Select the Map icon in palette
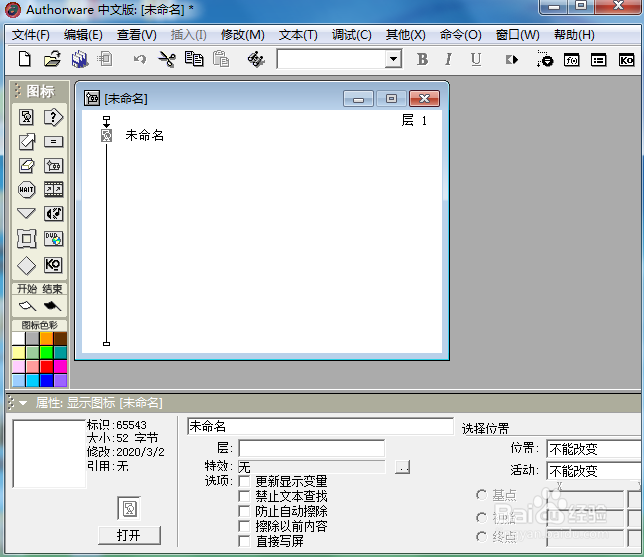Screen dimensions: 644x557 click(x=53, y=166)
